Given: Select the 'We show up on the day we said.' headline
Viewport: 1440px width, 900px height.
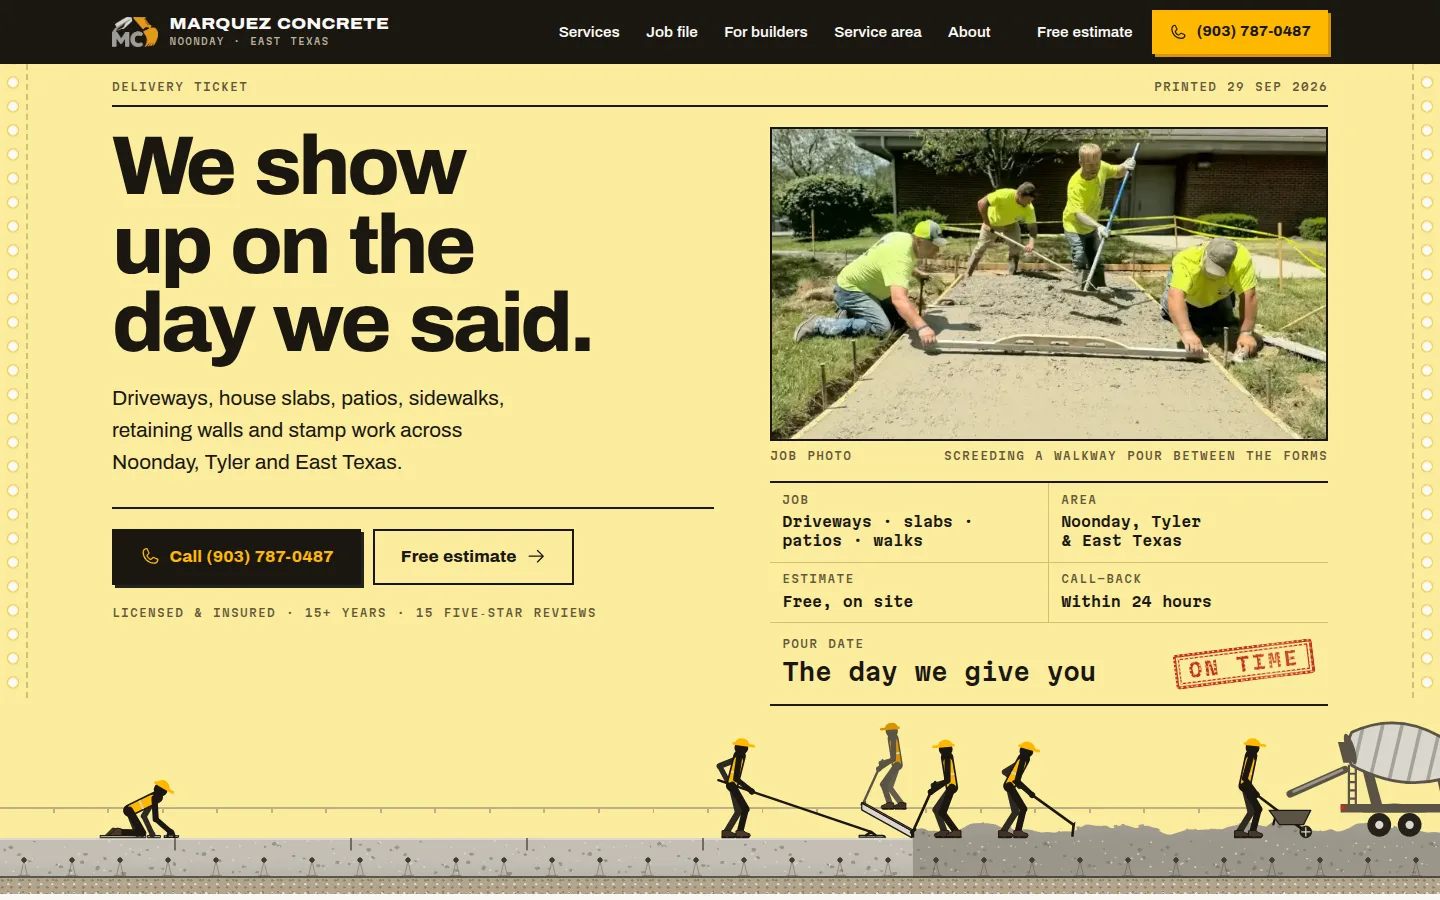Looking at the screenshot, I should (352, 244).
